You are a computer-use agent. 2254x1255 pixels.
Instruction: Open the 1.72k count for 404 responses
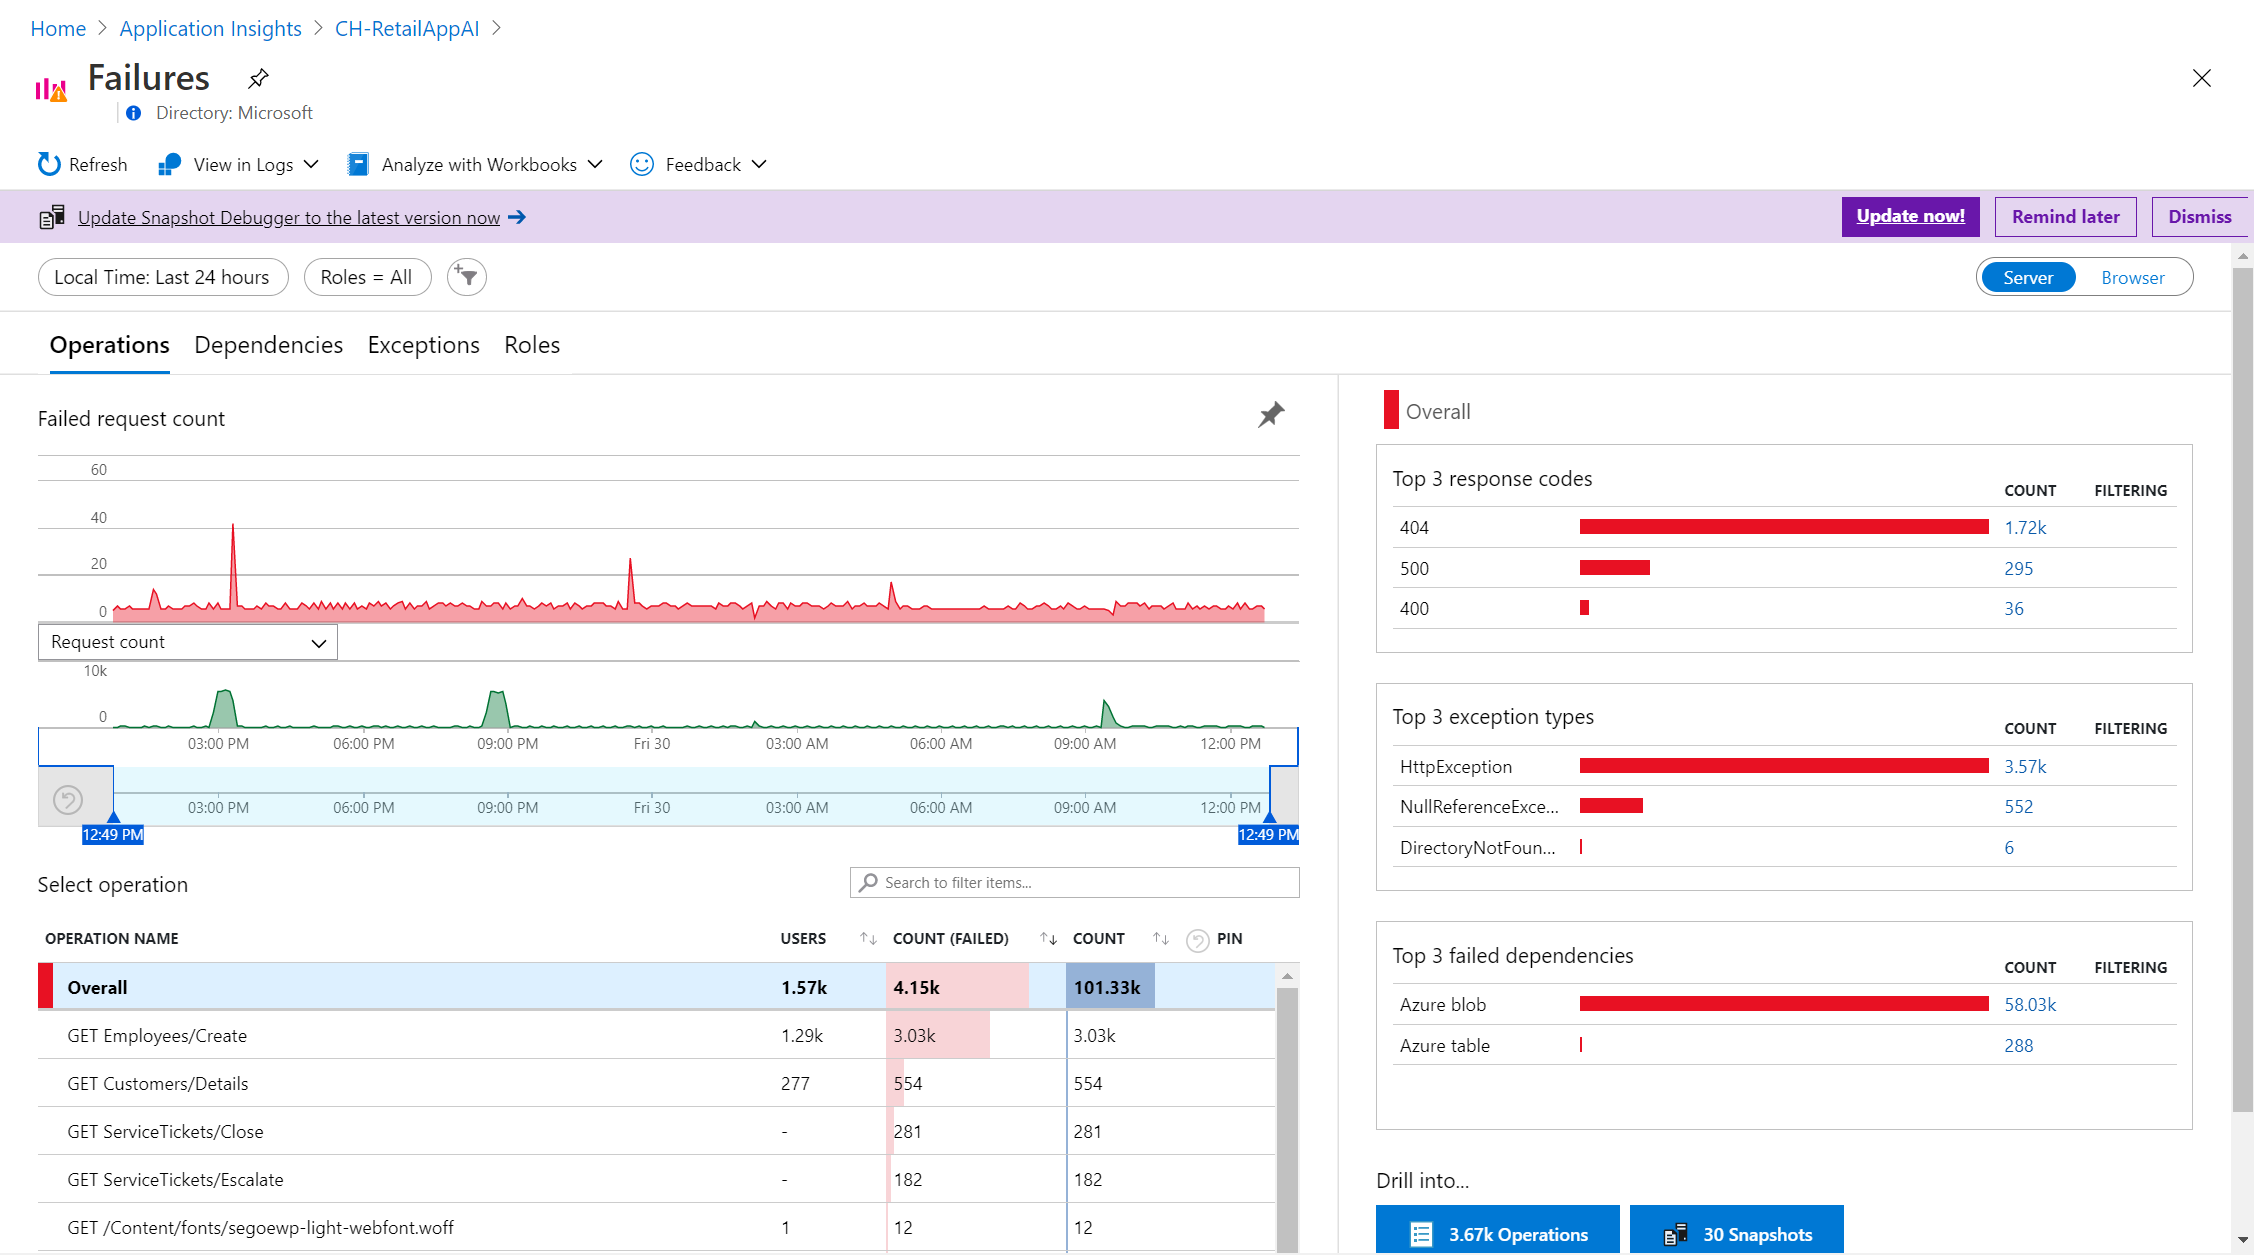tap(2025, 527)
